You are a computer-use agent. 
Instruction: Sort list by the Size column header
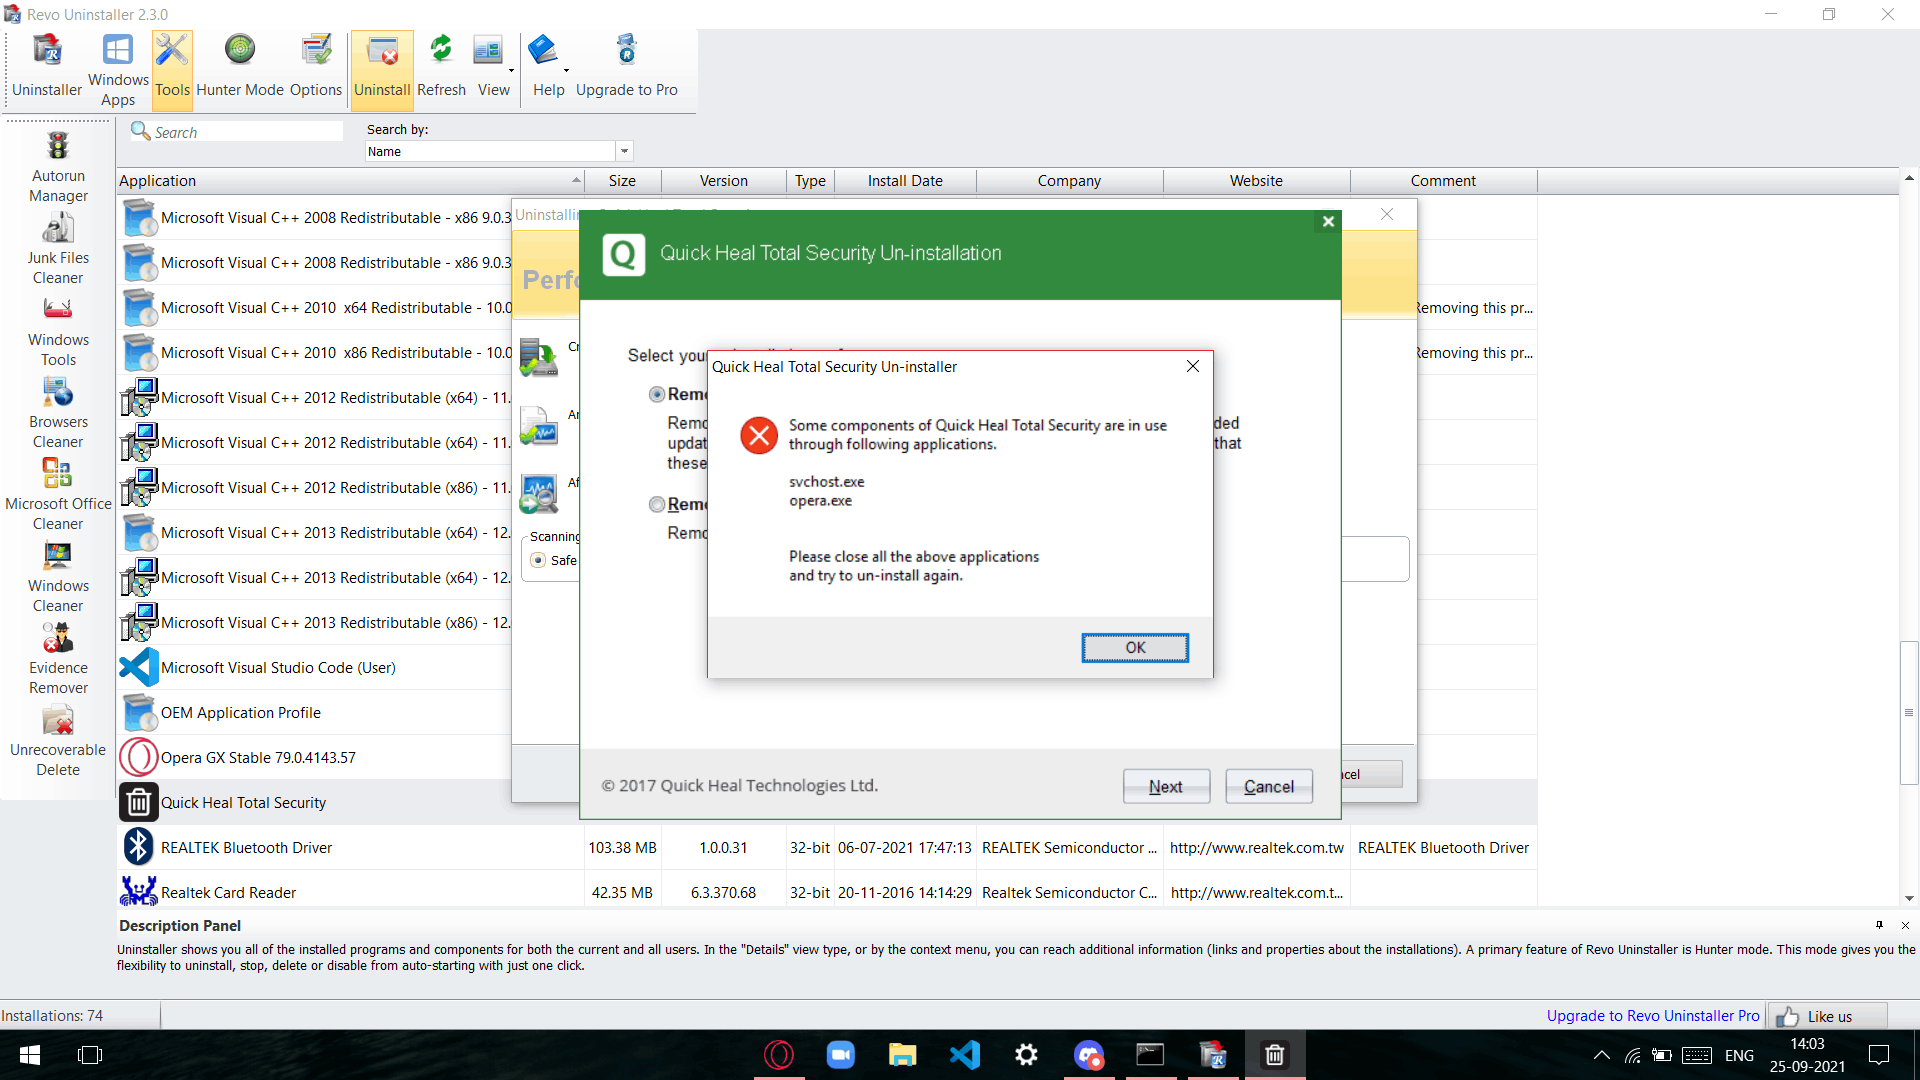tap(622, 180)
